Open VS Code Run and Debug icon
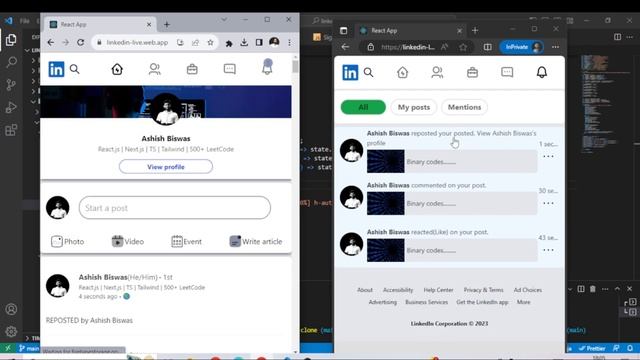 coord(11,107)
